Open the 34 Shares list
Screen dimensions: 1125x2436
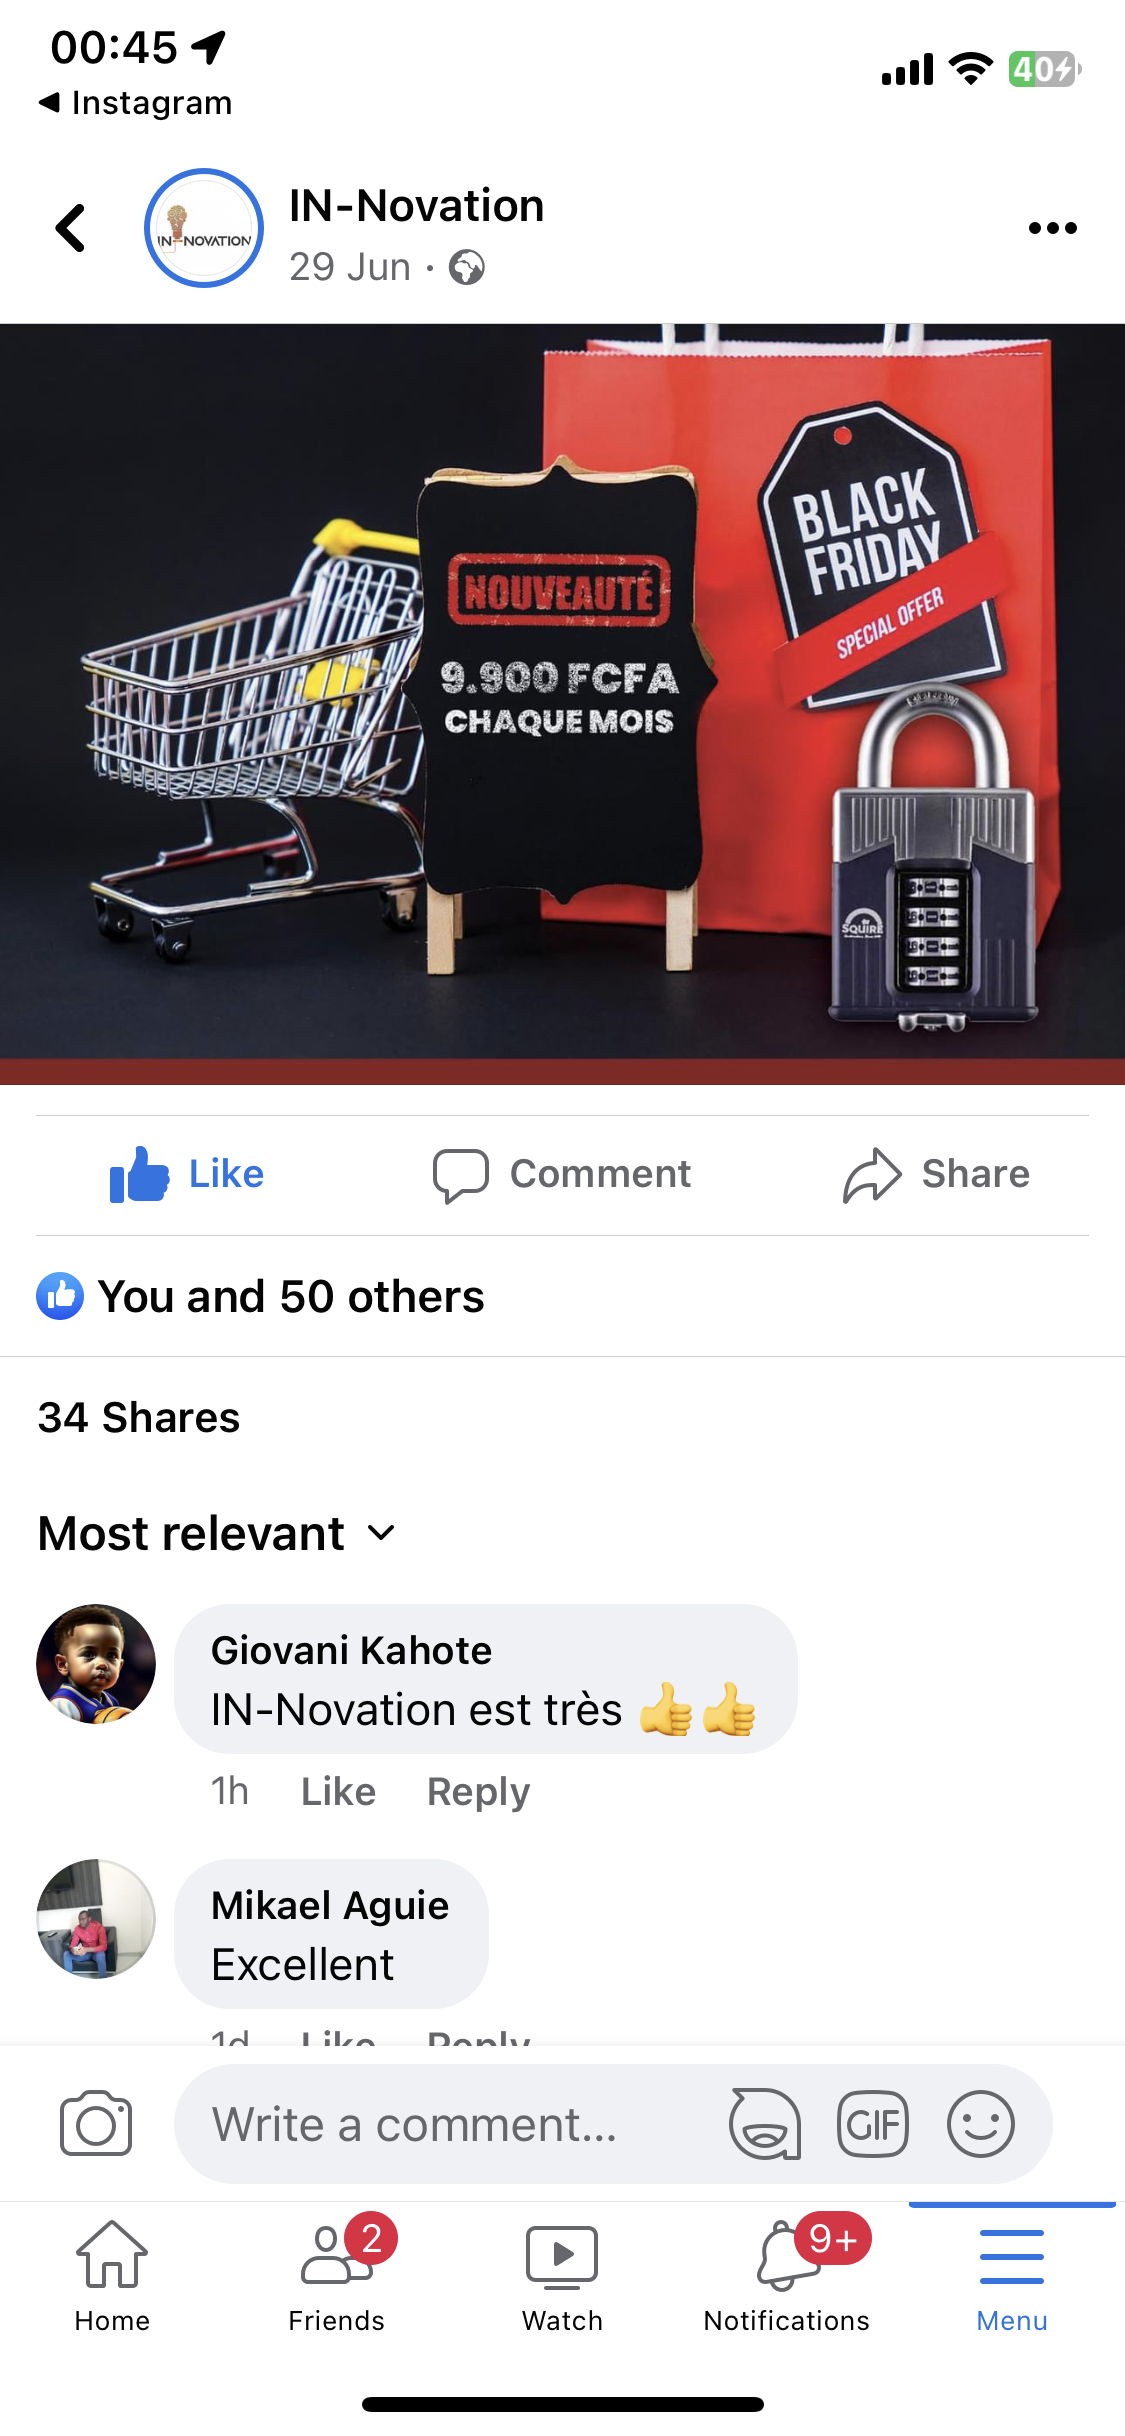click(139, 1417)
